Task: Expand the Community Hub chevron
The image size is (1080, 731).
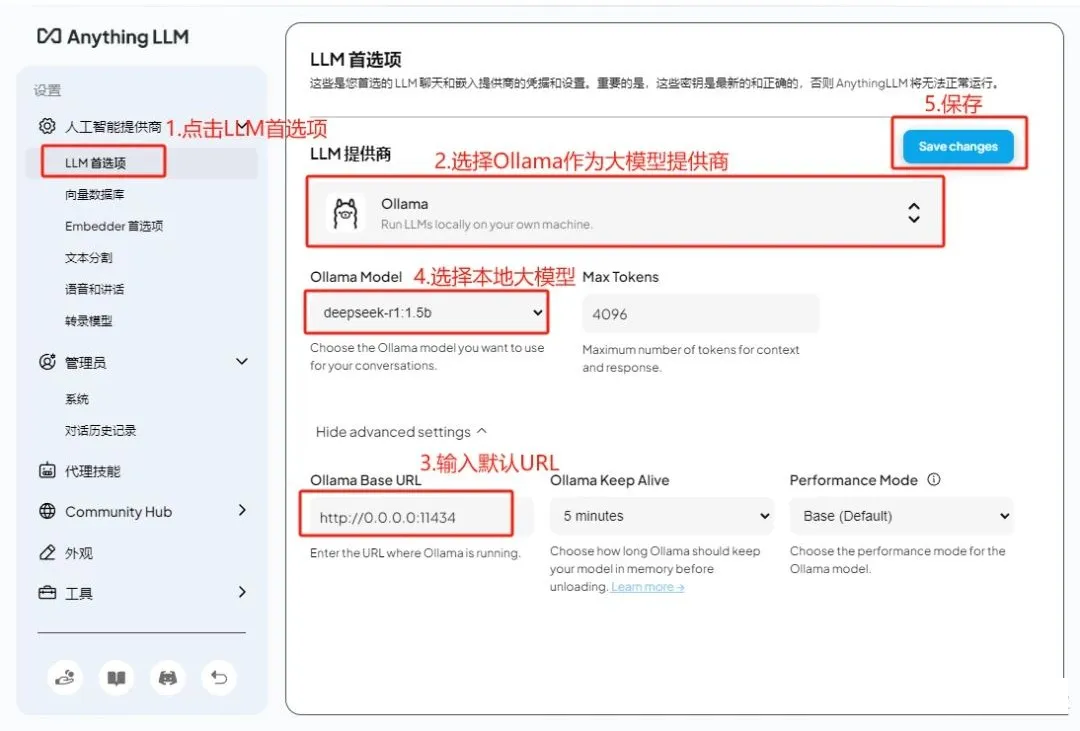Action: click(242, 511)
